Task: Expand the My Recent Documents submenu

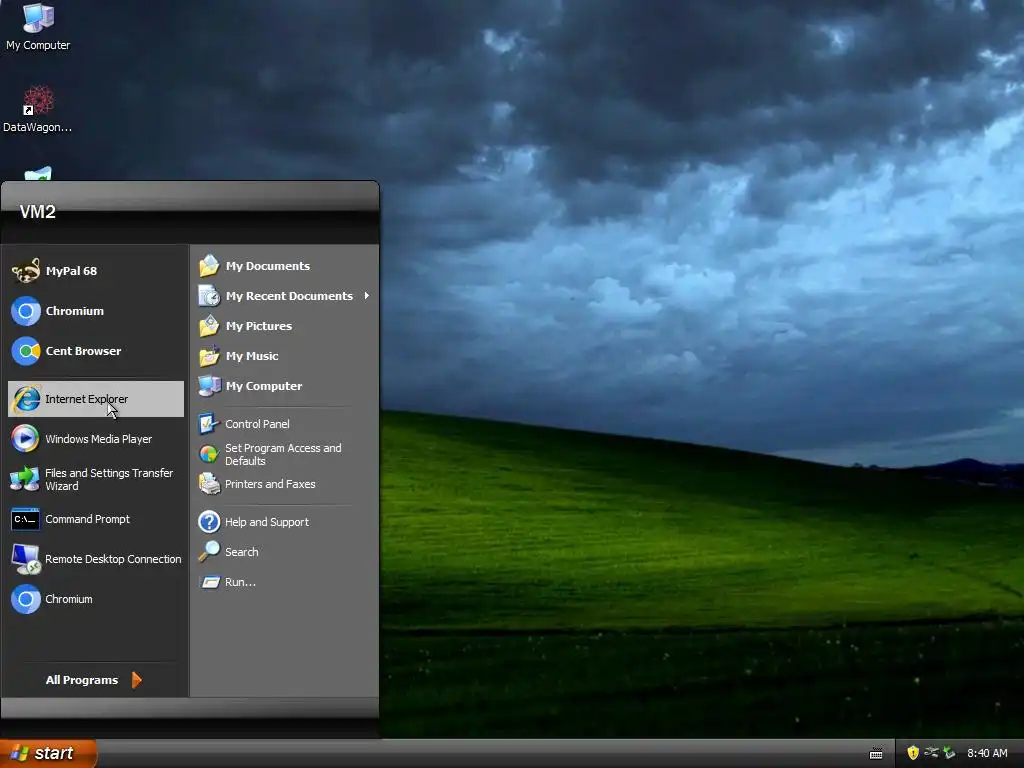Action: [x=284, y=296]
